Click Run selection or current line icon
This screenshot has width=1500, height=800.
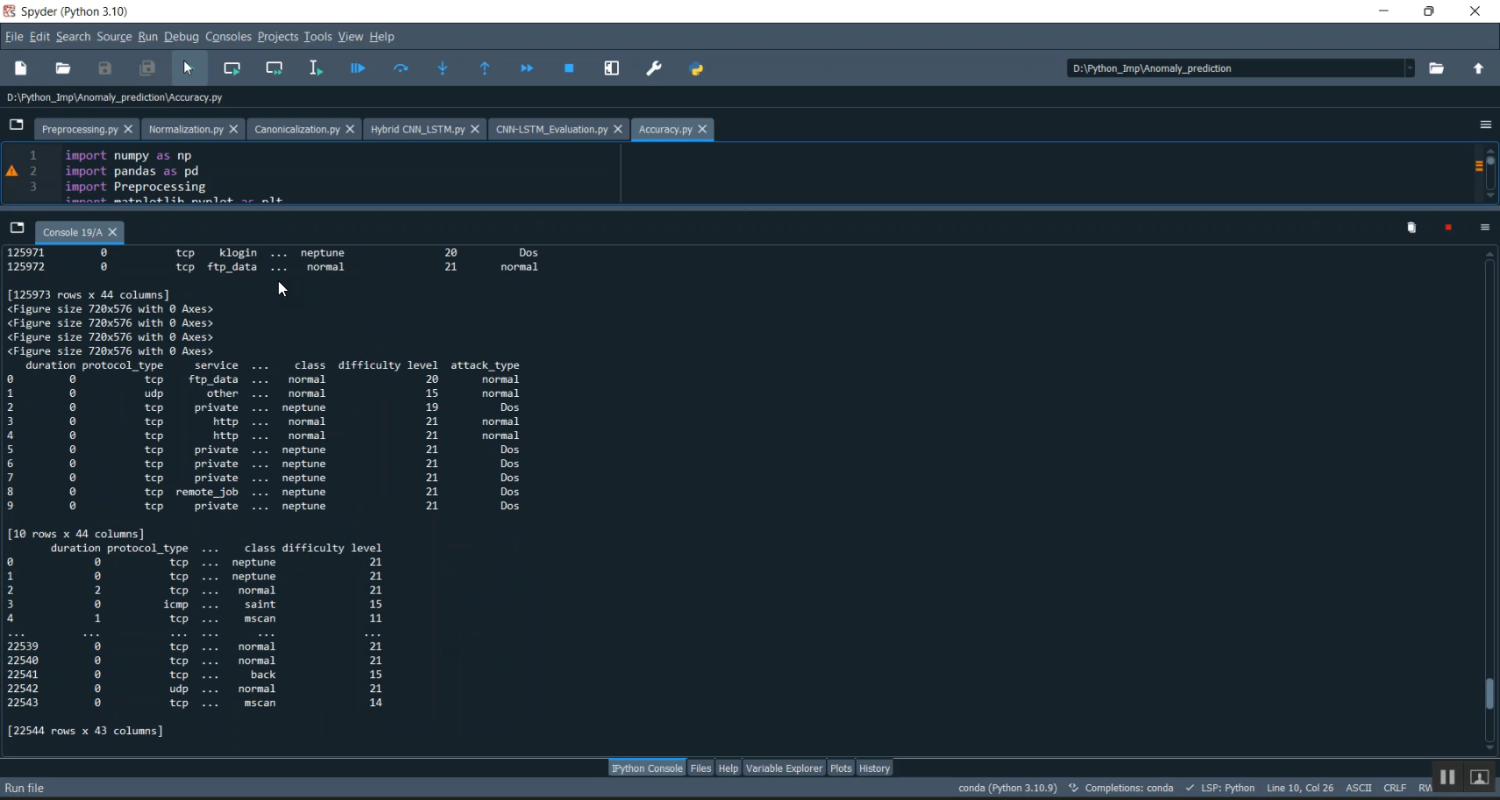click(x=316, y=69)
